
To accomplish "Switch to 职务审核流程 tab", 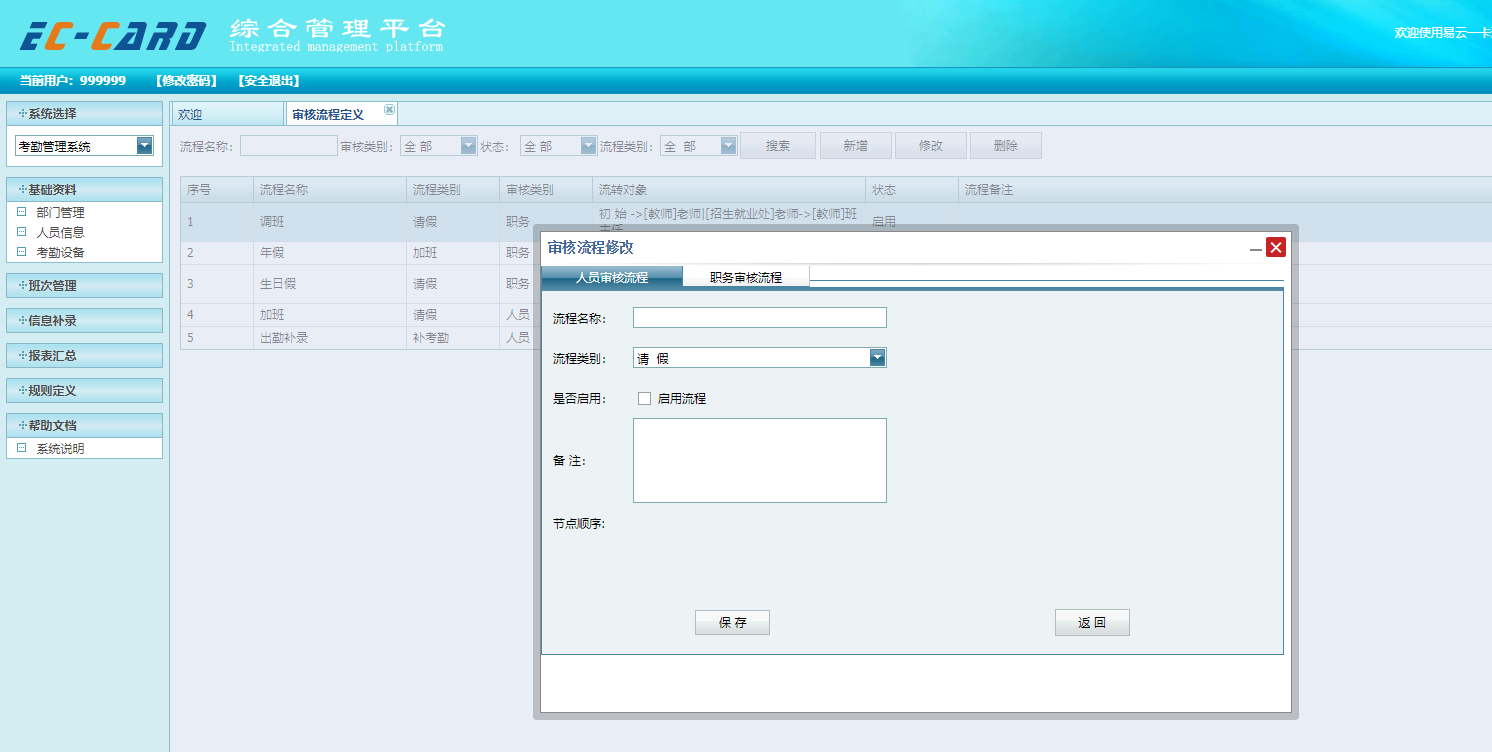I will coord(746,277).
